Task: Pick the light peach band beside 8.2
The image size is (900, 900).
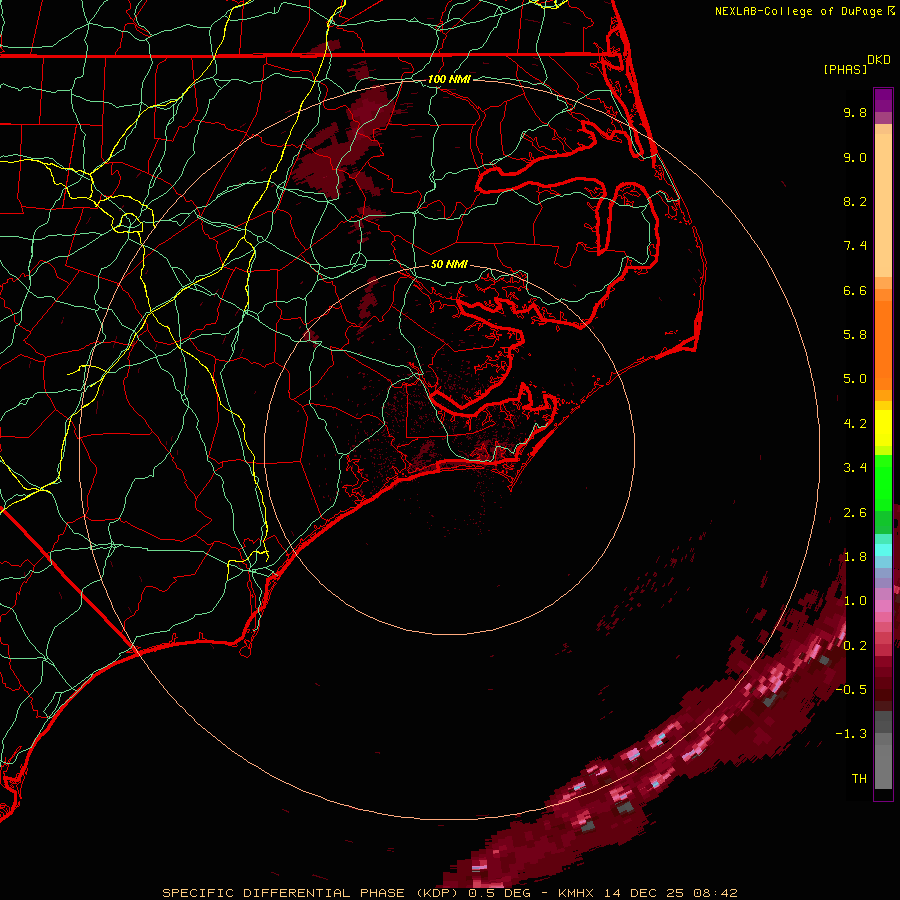Action: [x=883, y=205]
